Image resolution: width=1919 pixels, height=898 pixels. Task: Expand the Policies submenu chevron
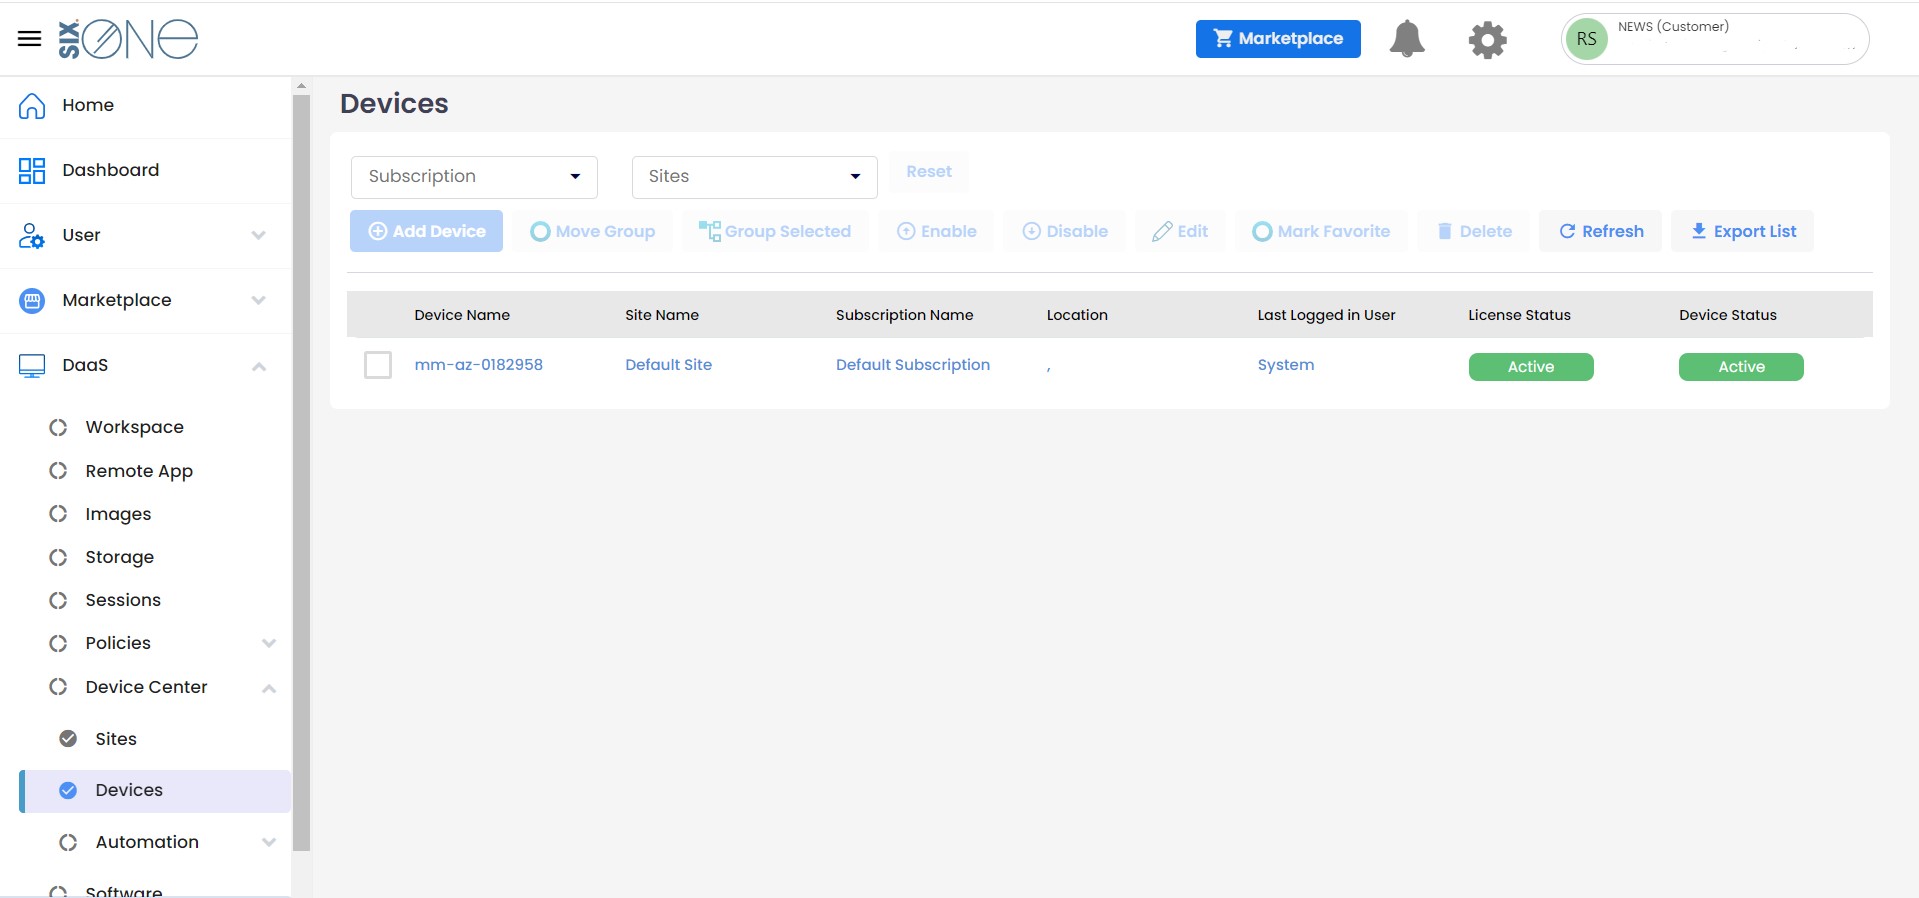269,643
